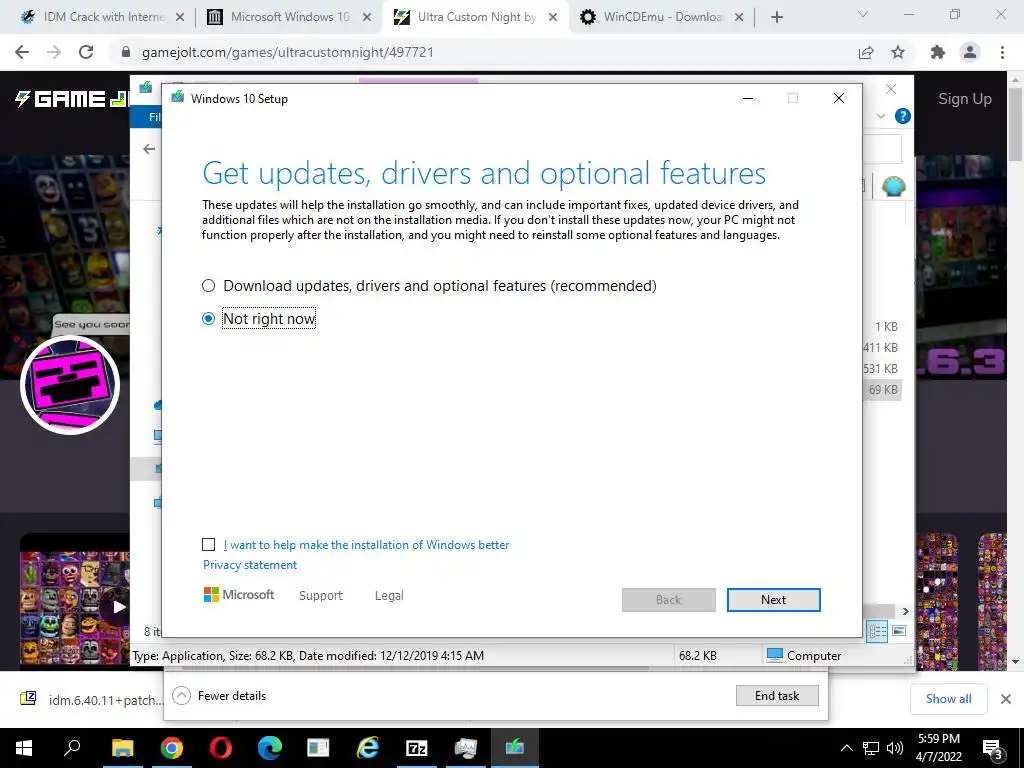Open network tray icon
This screenshot has height=768, width=1024.
[x=871, y=748]
